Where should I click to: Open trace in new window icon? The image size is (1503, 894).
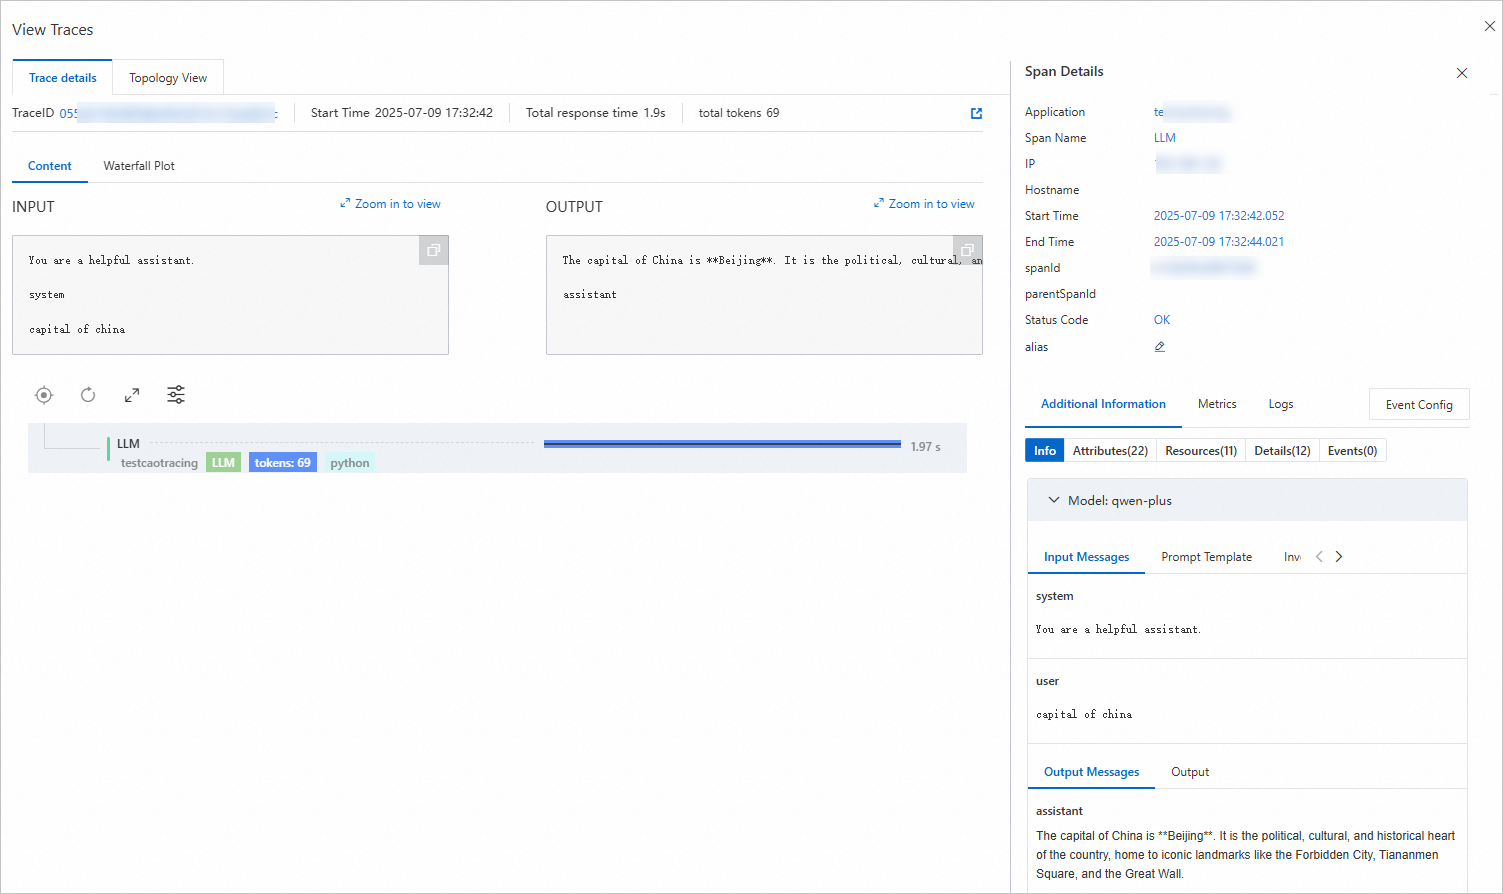(x=977, y=113)
